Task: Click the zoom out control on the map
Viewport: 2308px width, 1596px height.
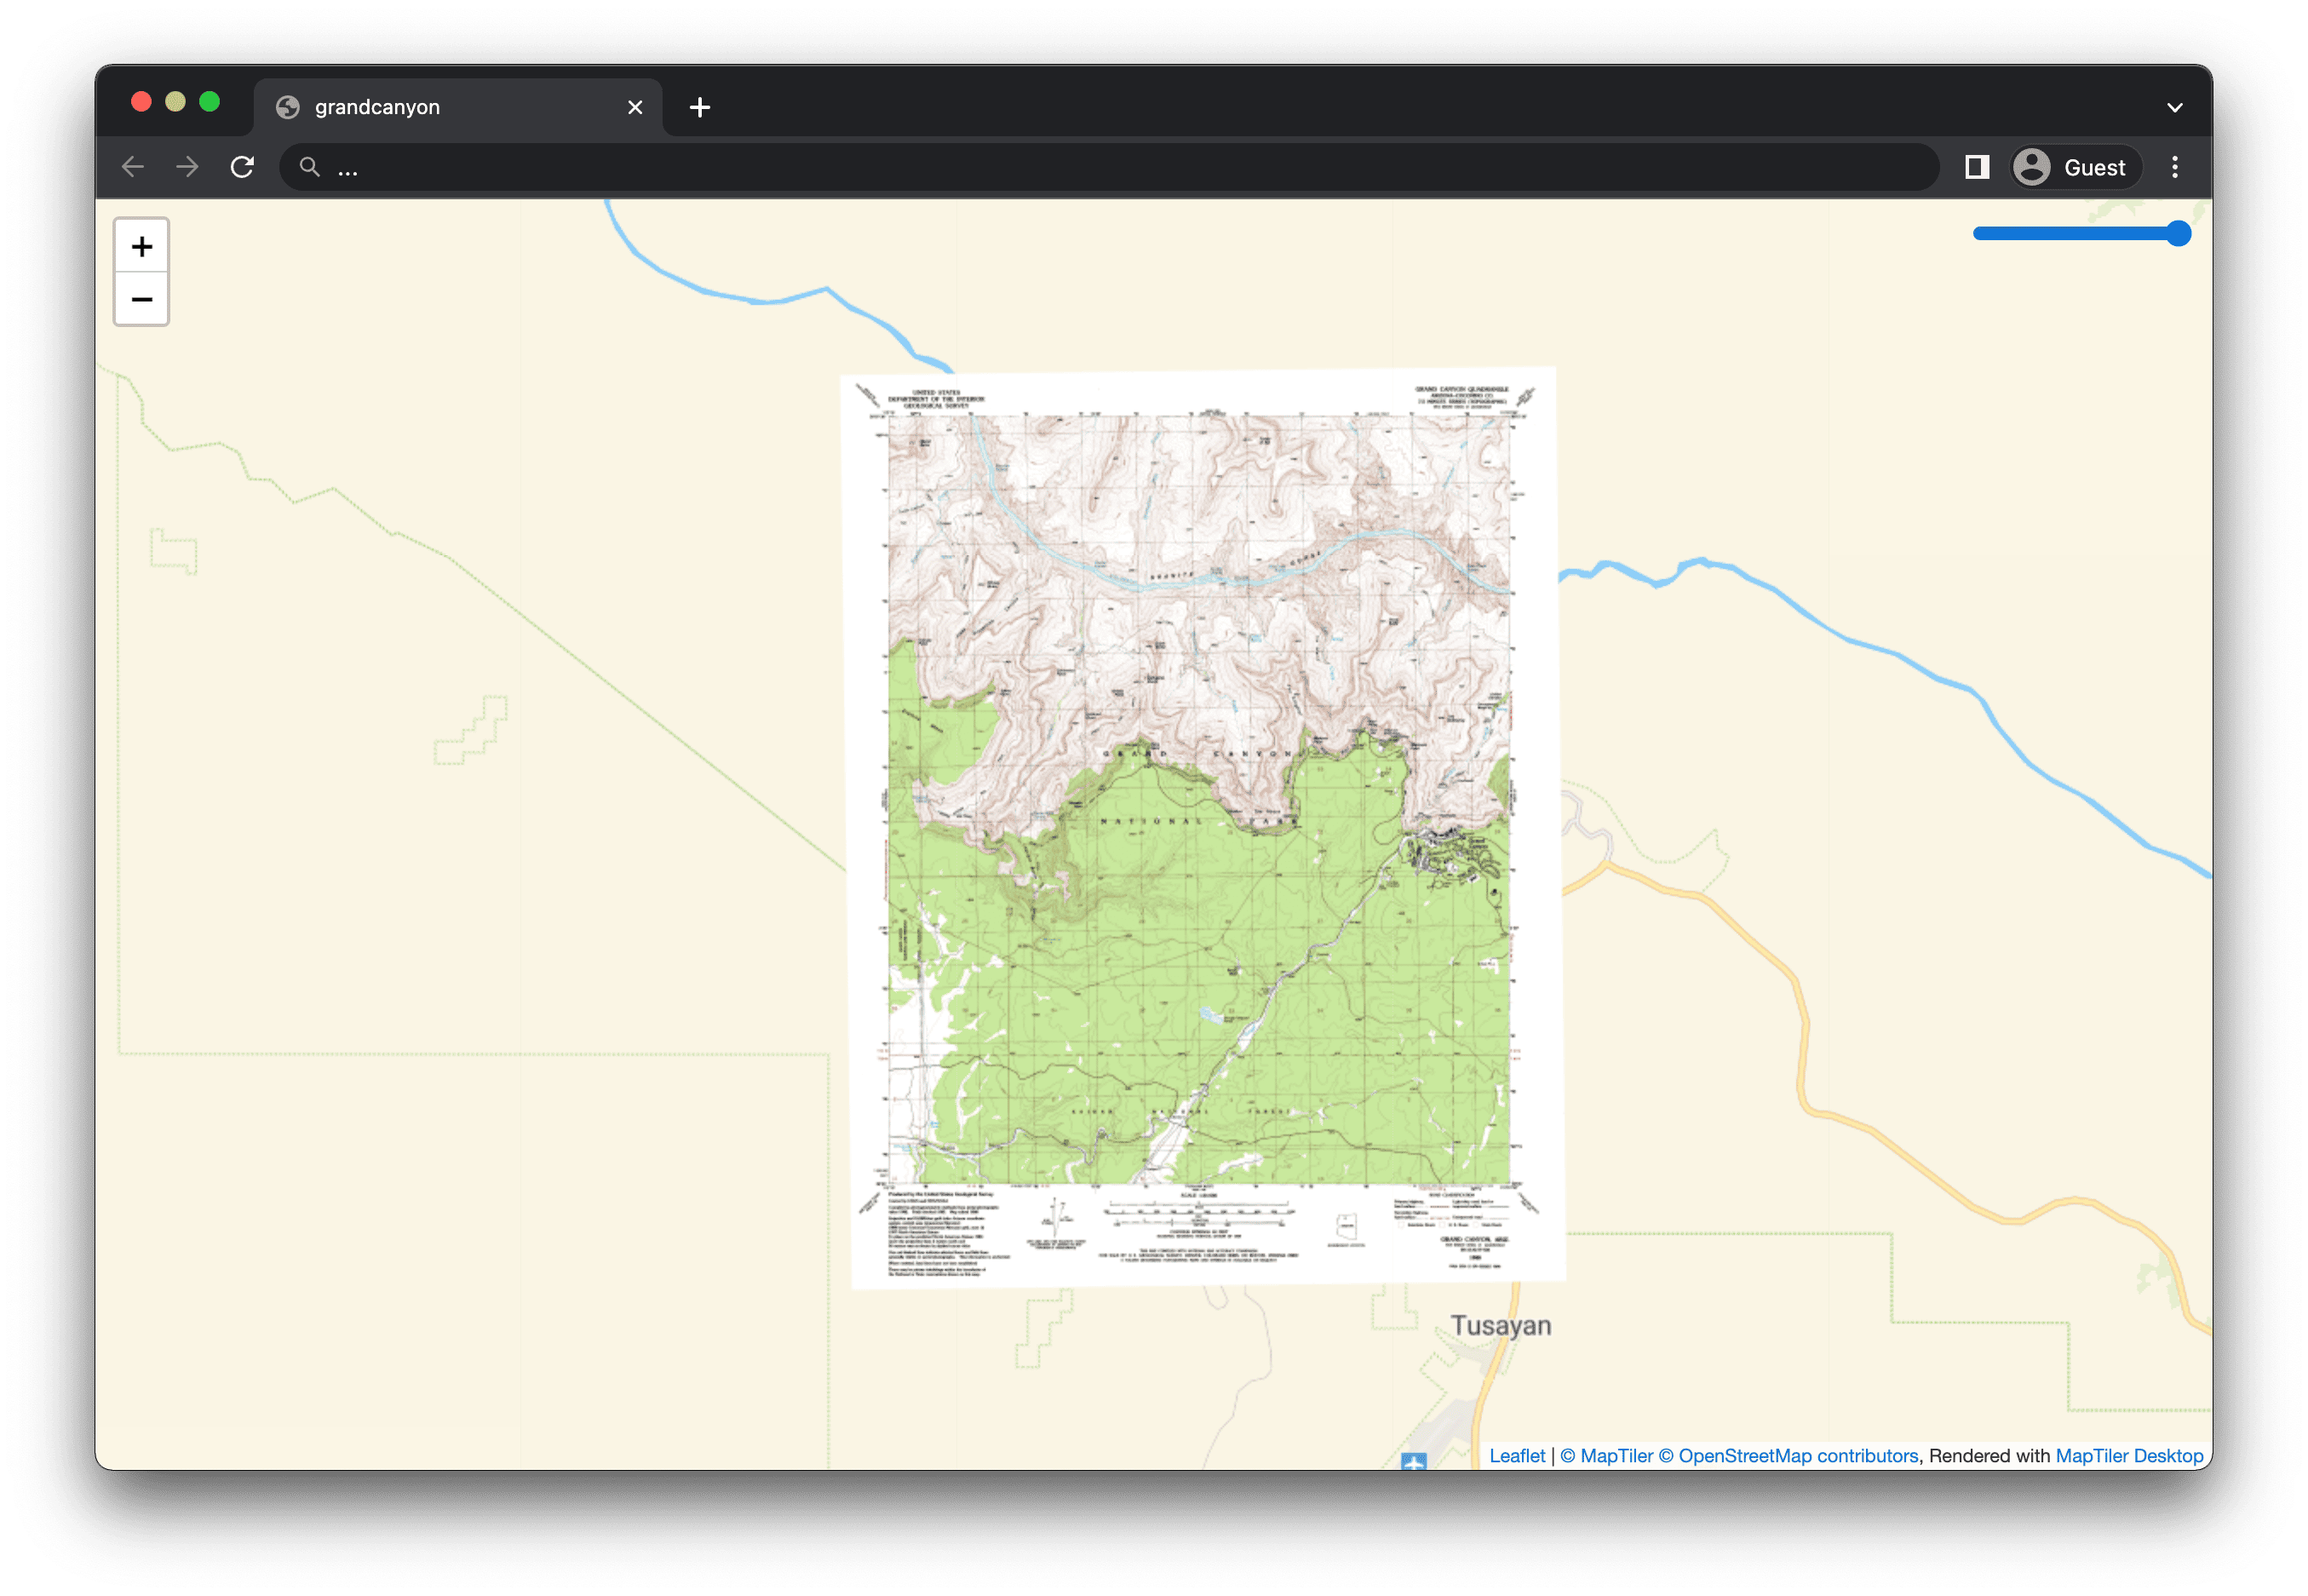Action: pos(142,299)
